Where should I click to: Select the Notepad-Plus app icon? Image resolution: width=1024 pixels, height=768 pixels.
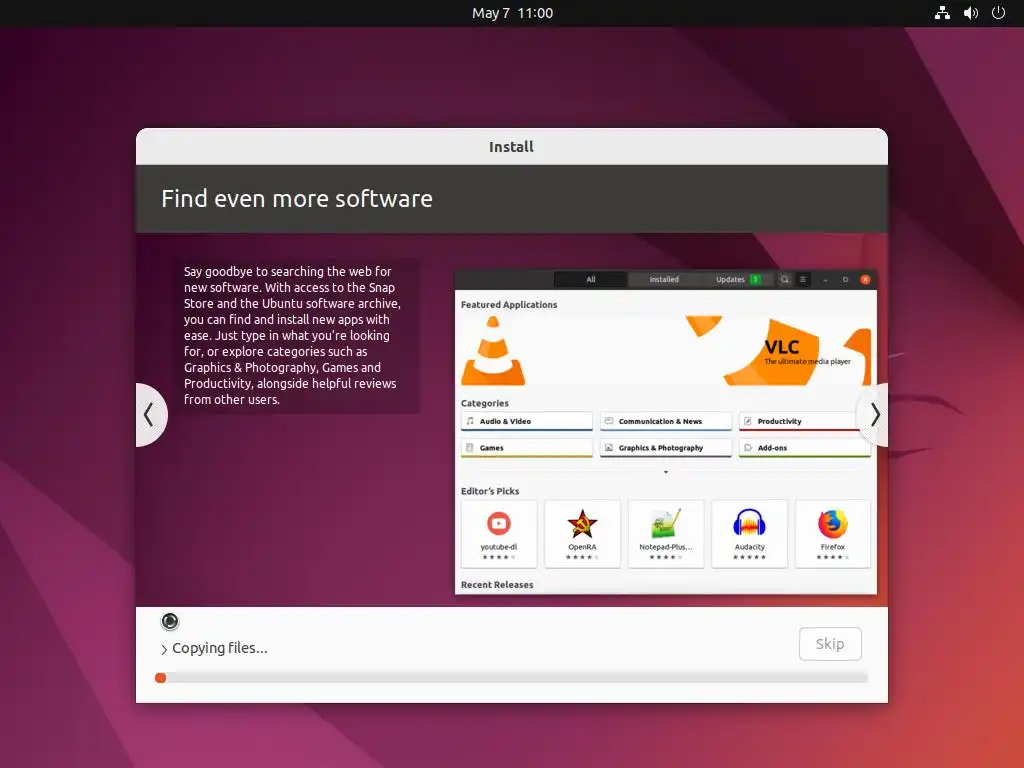[x=666, y=523]
